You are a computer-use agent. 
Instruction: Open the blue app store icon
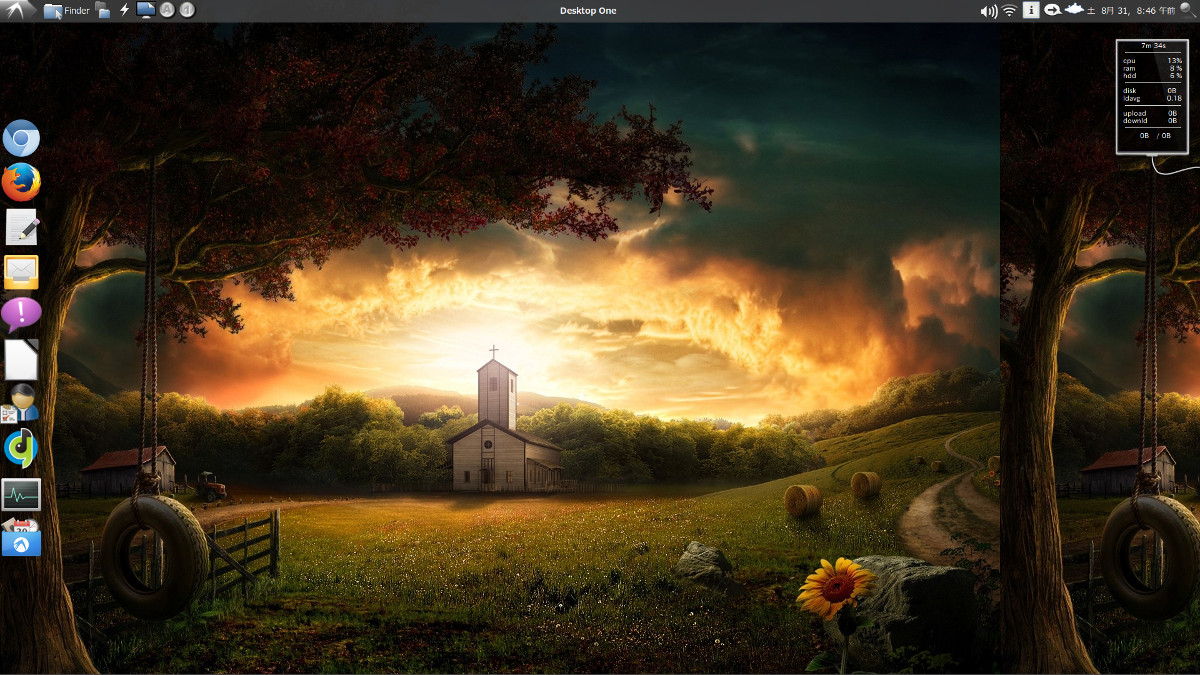pos(21,538)
